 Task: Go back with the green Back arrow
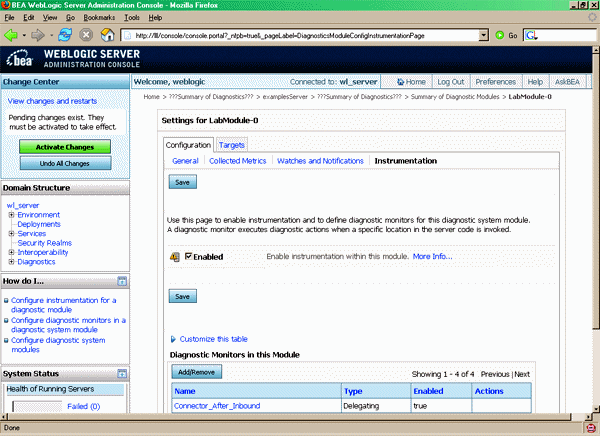click(x=11, y=36)
